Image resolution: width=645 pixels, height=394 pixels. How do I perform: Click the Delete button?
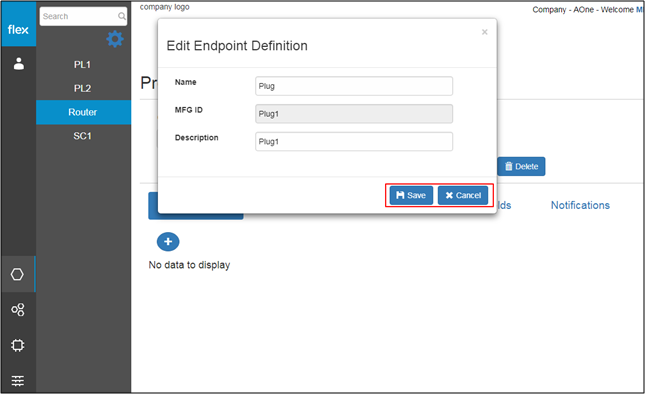(x=521, y=167)
